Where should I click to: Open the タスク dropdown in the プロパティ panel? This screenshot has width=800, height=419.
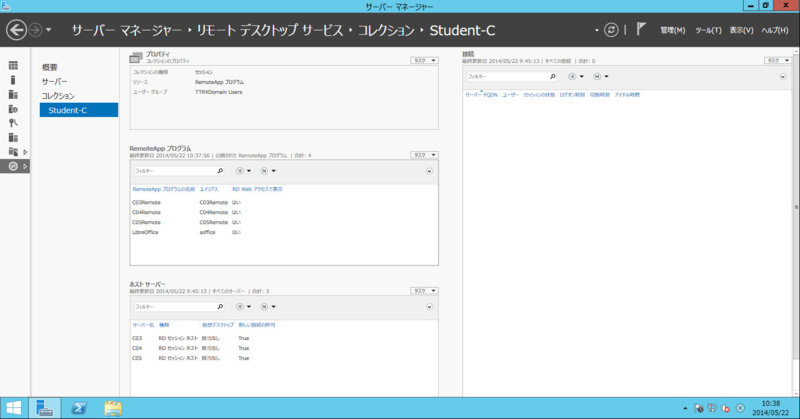tap(424, 60)
